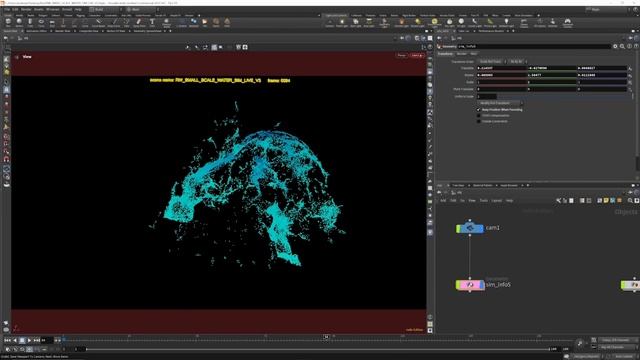640x360 pixels.
Task: Open the Tree View pane tab
Action: click(458, 185)
